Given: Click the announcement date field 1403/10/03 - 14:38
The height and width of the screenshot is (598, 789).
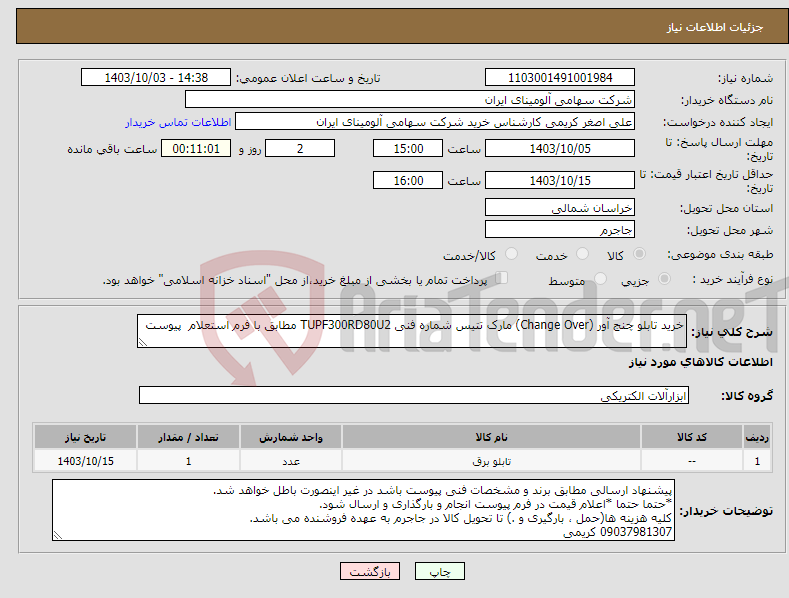Looking at the screenshot, I should [155, 78].
